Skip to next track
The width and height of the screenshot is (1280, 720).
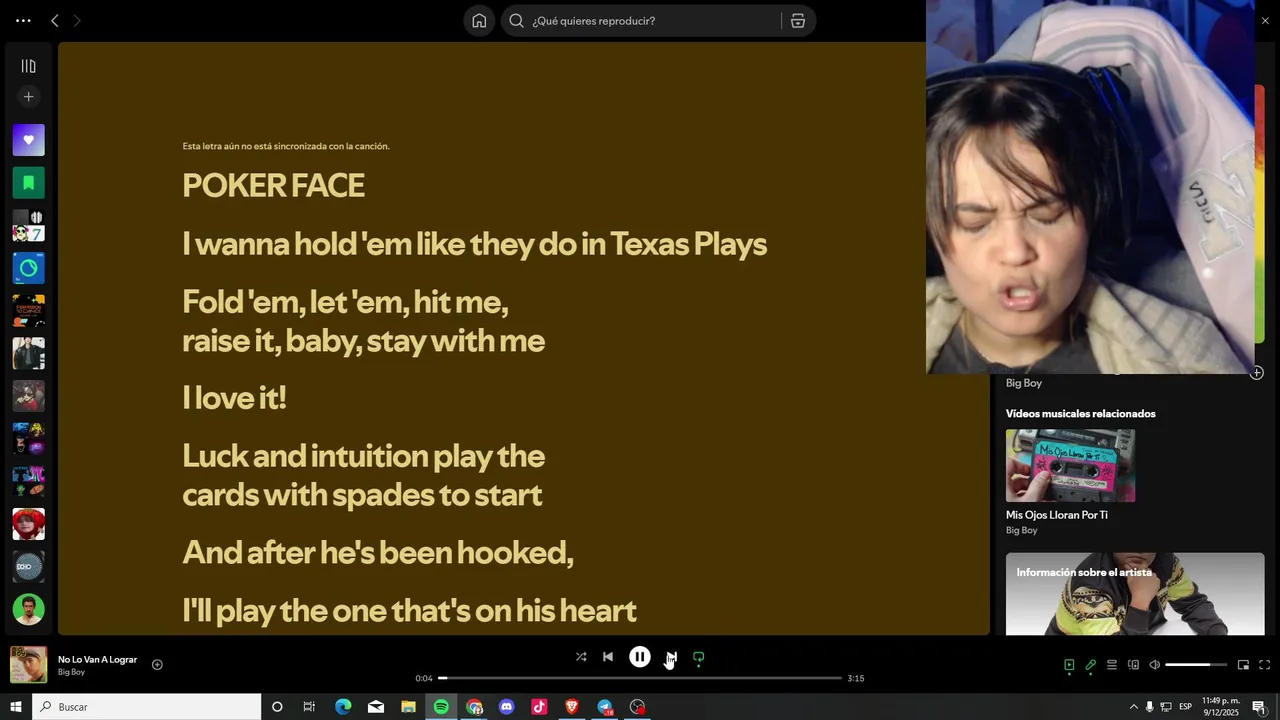(671, 657)
